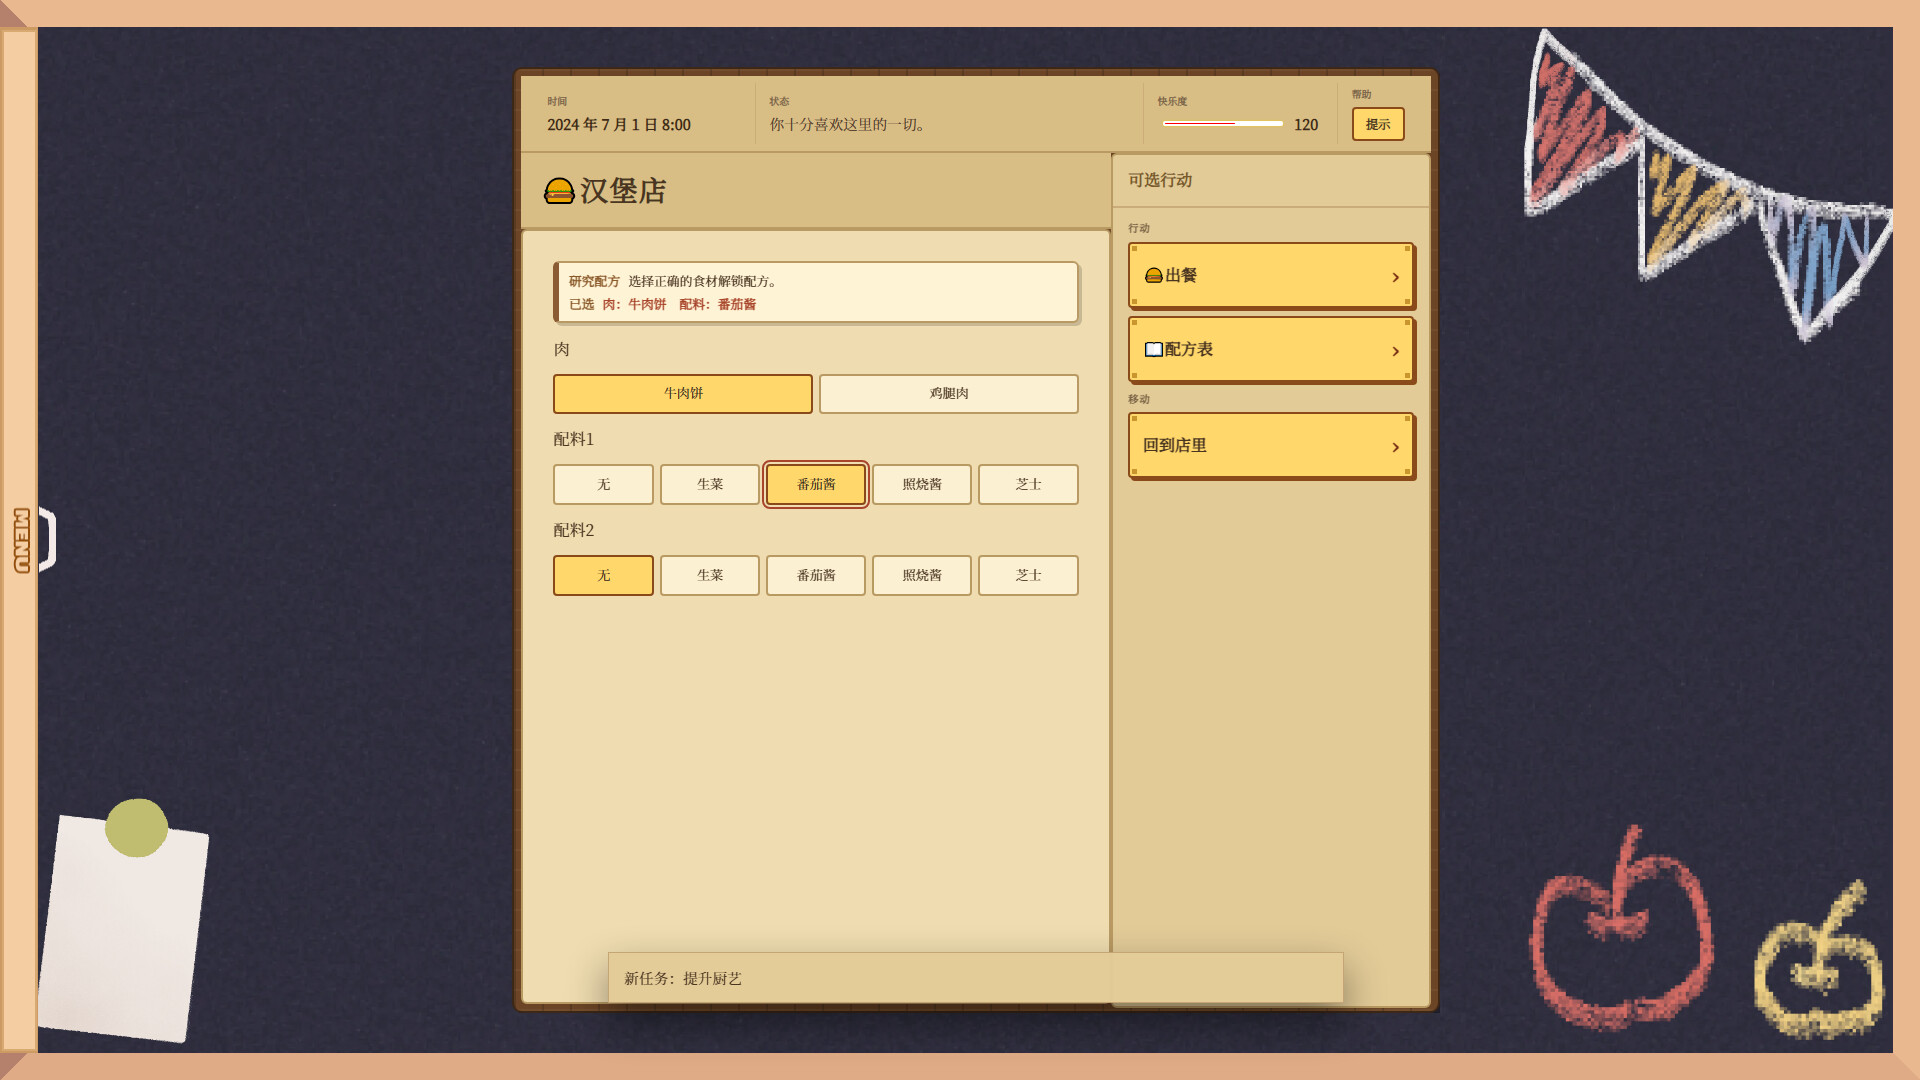Screen dimensions: 1920x1080
Task: Click the burger icon on the 出餐 action
Action: tap(1153, 275)
